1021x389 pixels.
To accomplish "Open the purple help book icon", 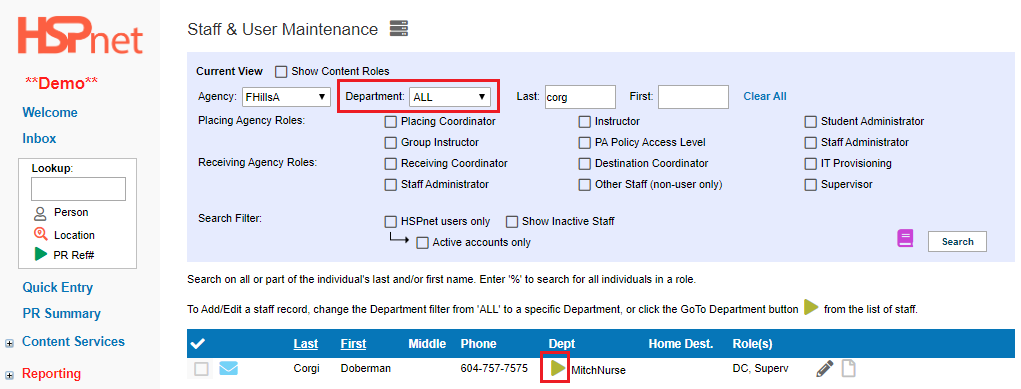I will (905, 238).
